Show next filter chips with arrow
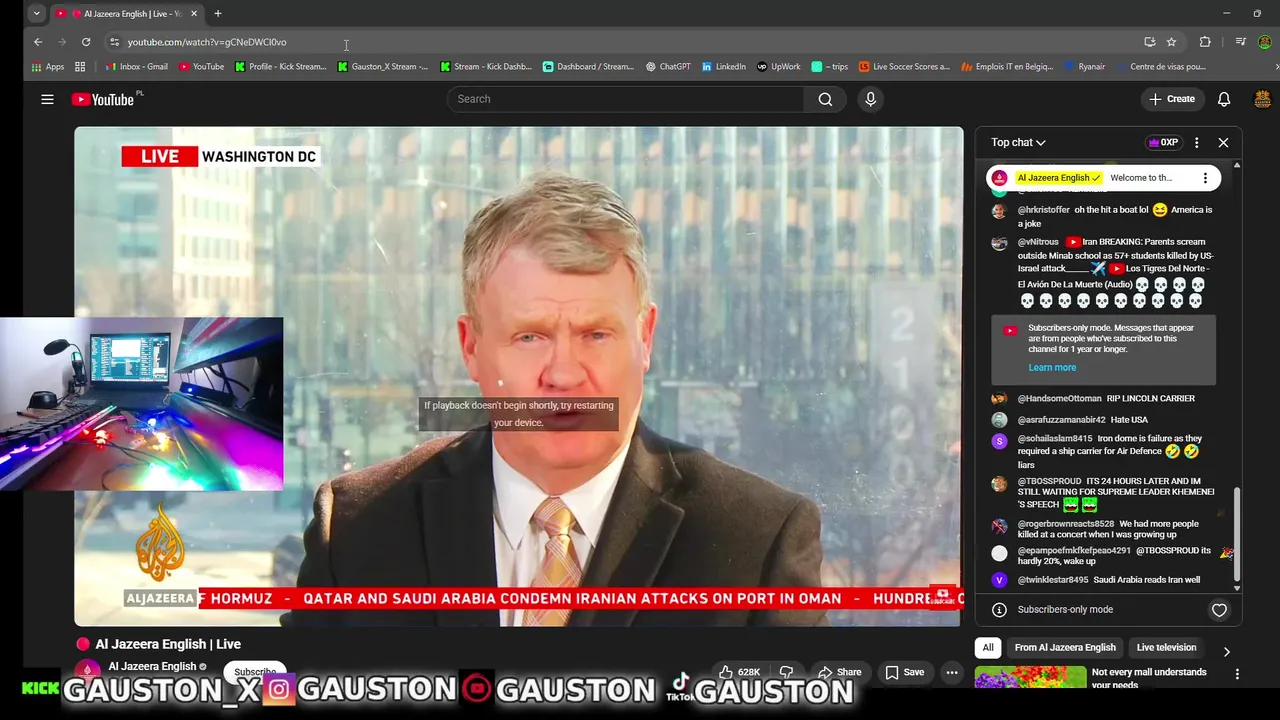The width and height of the screenshot is (1280, 720). (x=1226, y=652)
